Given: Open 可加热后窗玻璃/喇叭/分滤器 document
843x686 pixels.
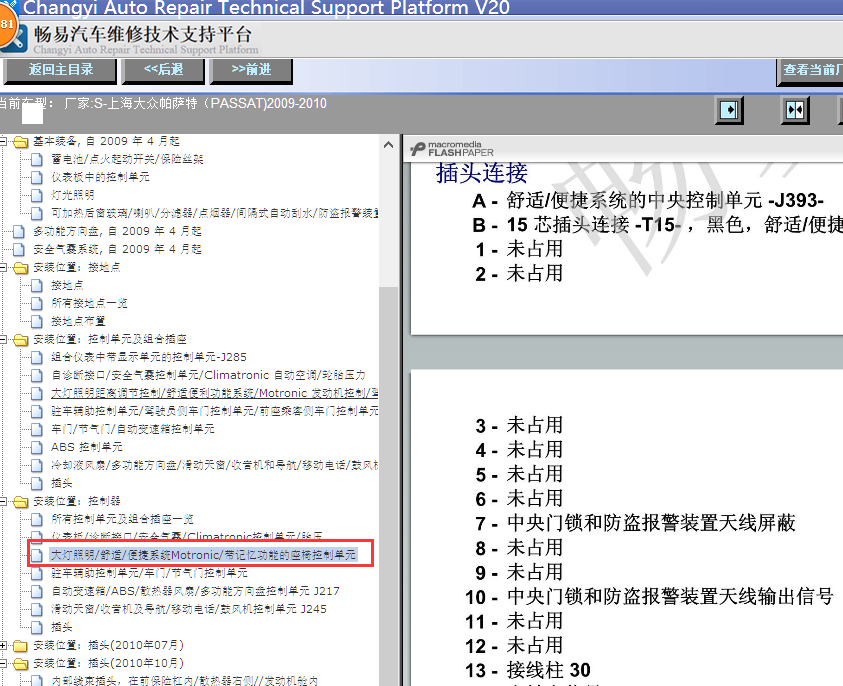Looking at the screenshot, I should [215, 213].
